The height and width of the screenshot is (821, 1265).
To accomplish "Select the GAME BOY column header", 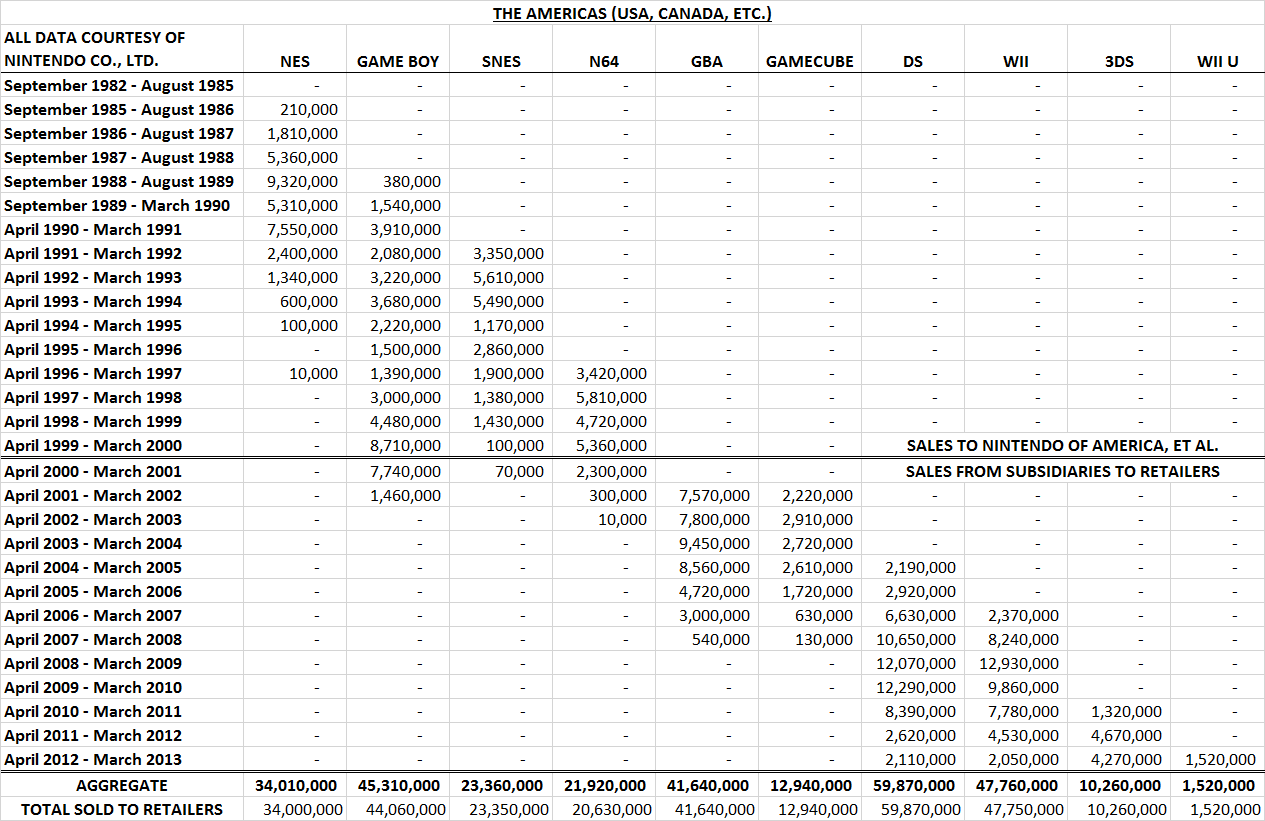I will click(398, 61).
